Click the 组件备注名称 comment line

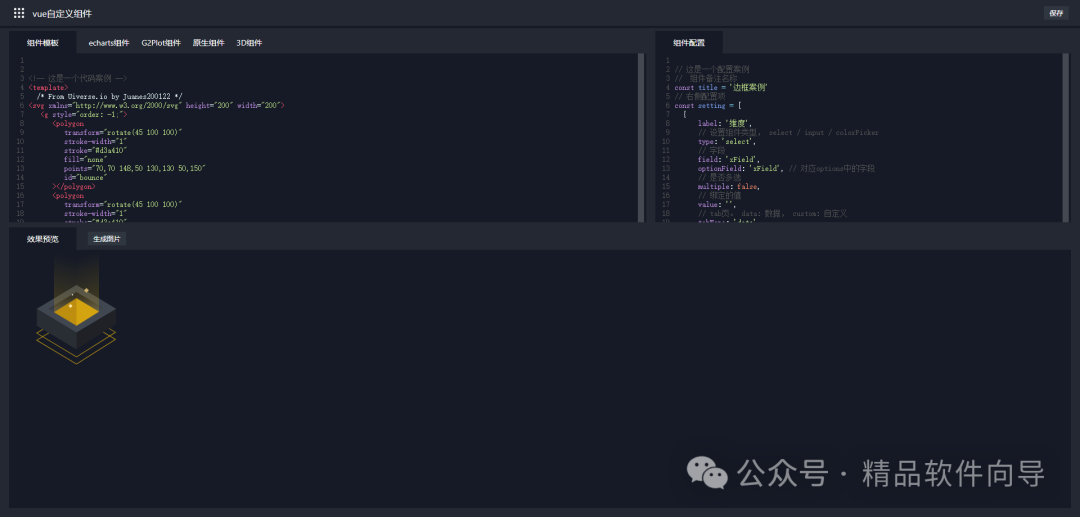(706, 78)
